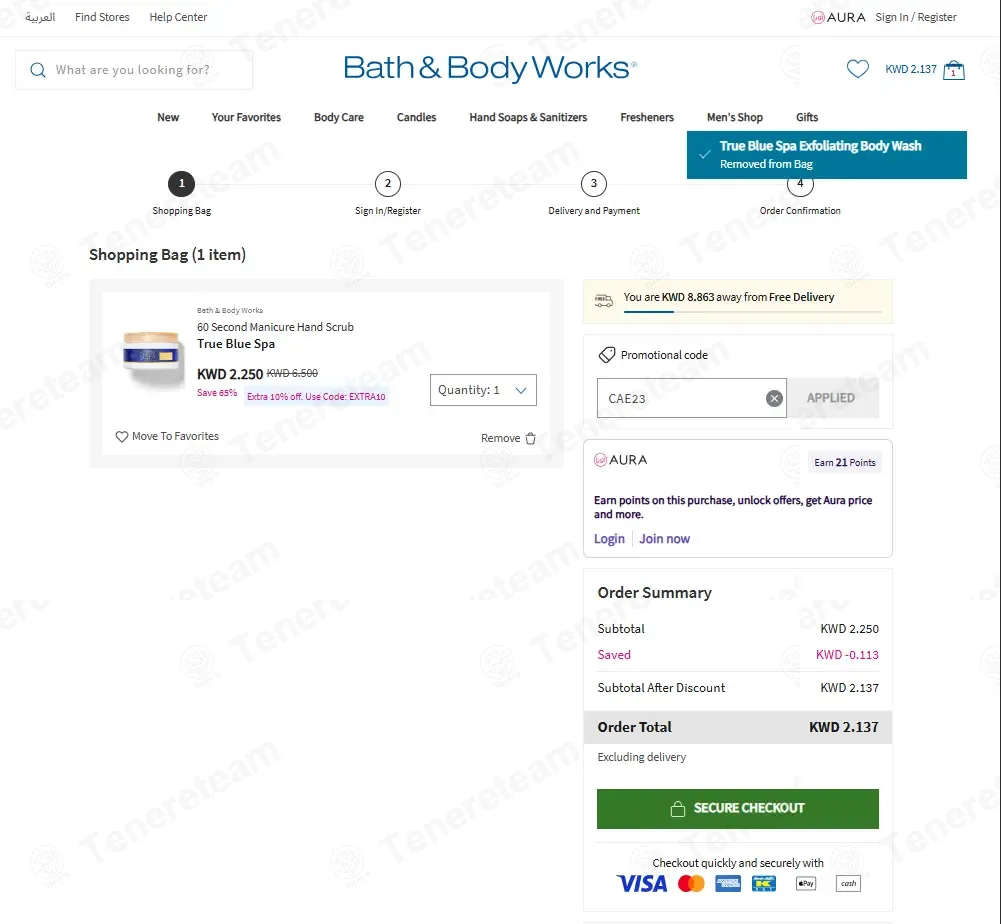Click the trash icon to remove the item
The image size is (1001, 924).
coord(531,438)
